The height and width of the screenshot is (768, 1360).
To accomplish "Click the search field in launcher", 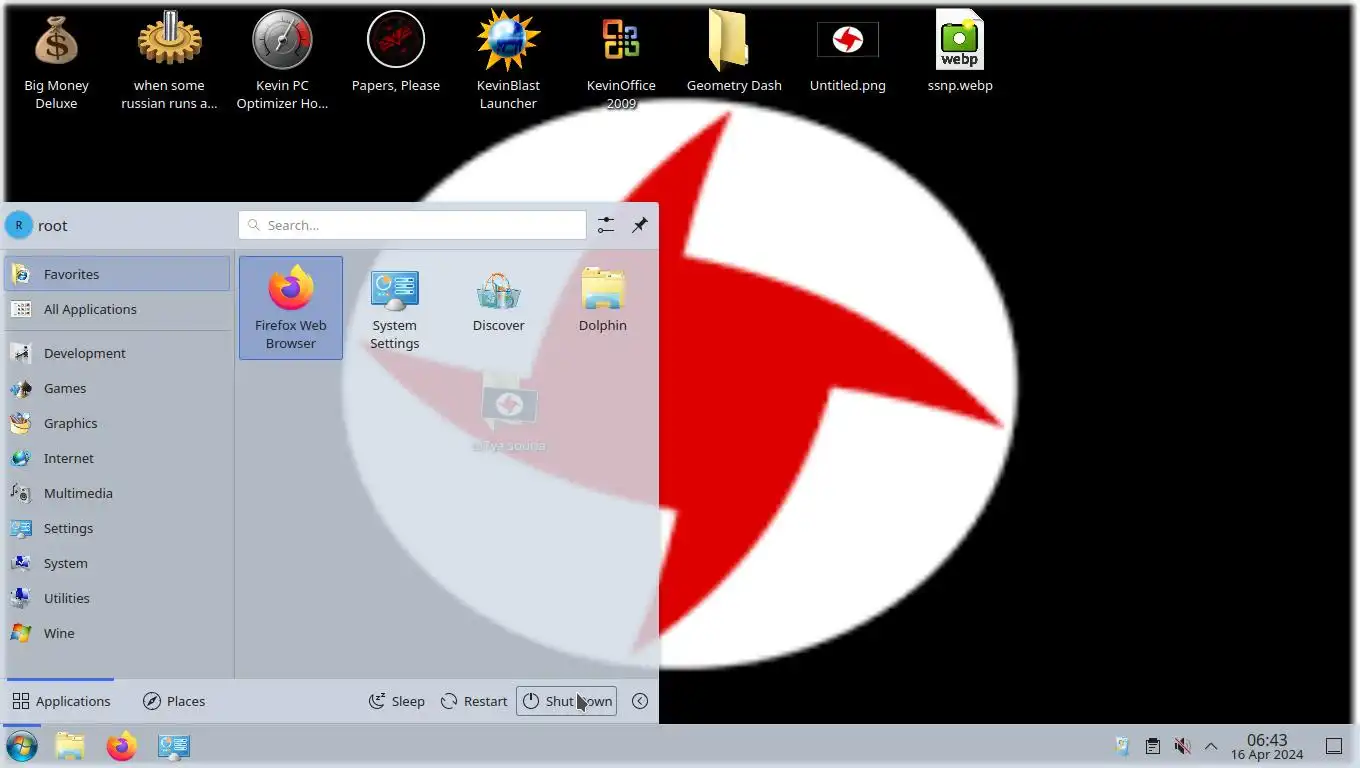I will [x=412, y=225].
